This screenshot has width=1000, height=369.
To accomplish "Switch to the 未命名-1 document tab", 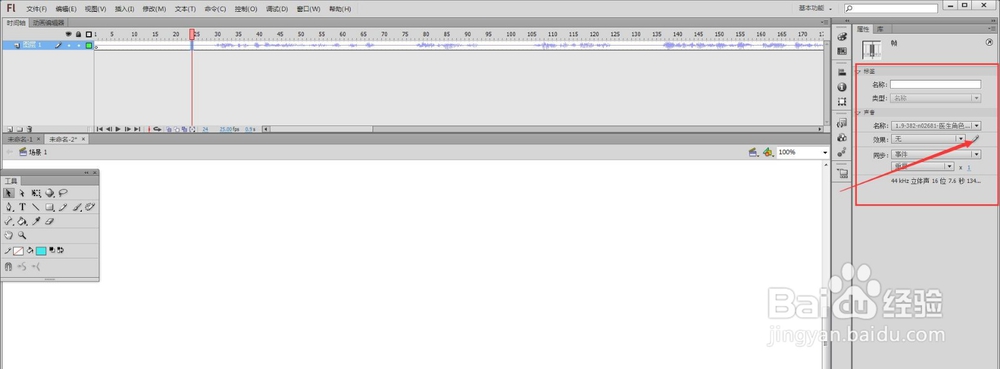I will [20, 139].
